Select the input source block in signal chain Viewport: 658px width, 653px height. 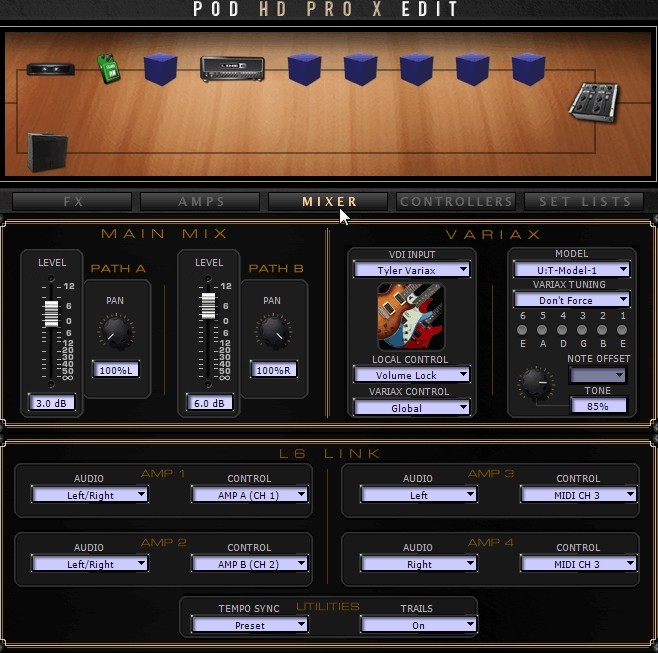(51, 69)
